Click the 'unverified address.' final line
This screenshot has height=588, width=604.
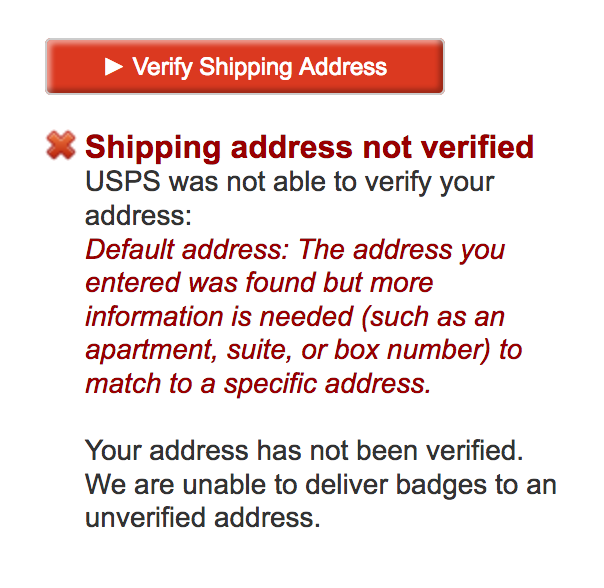[x=203, y=517]
